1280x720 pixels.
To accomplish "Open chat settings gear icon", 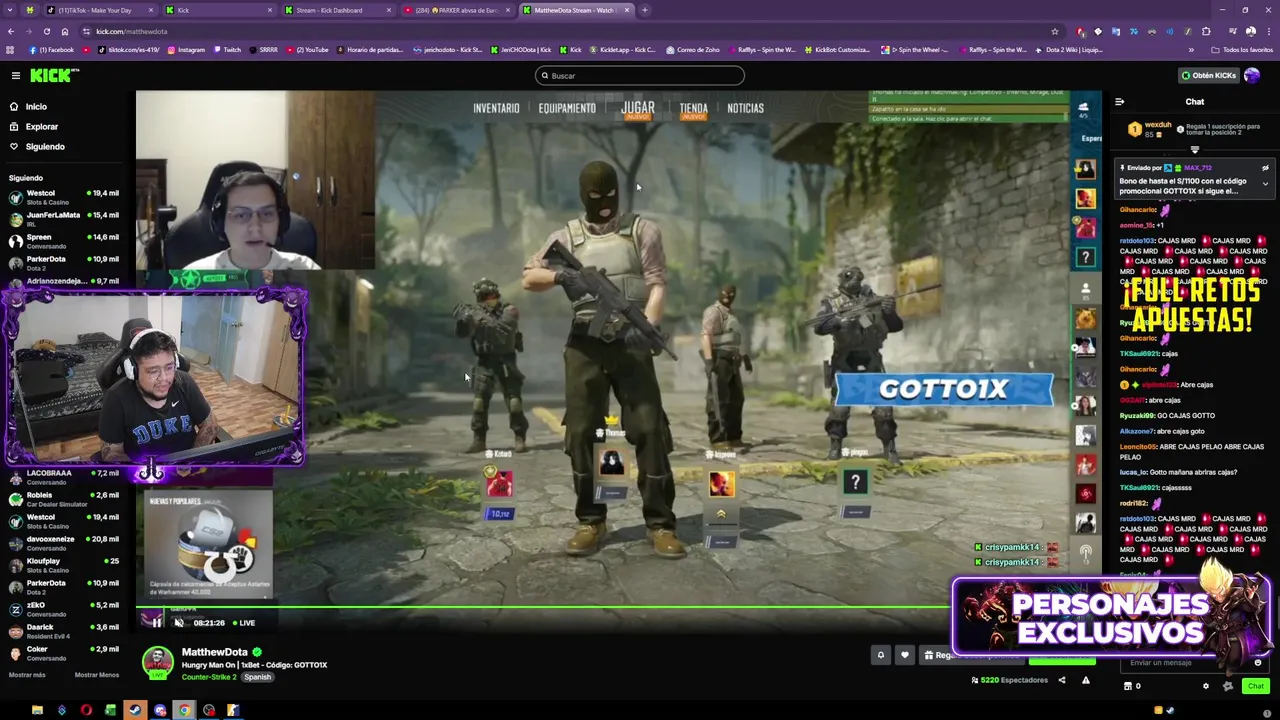I will click(1206, 686).
